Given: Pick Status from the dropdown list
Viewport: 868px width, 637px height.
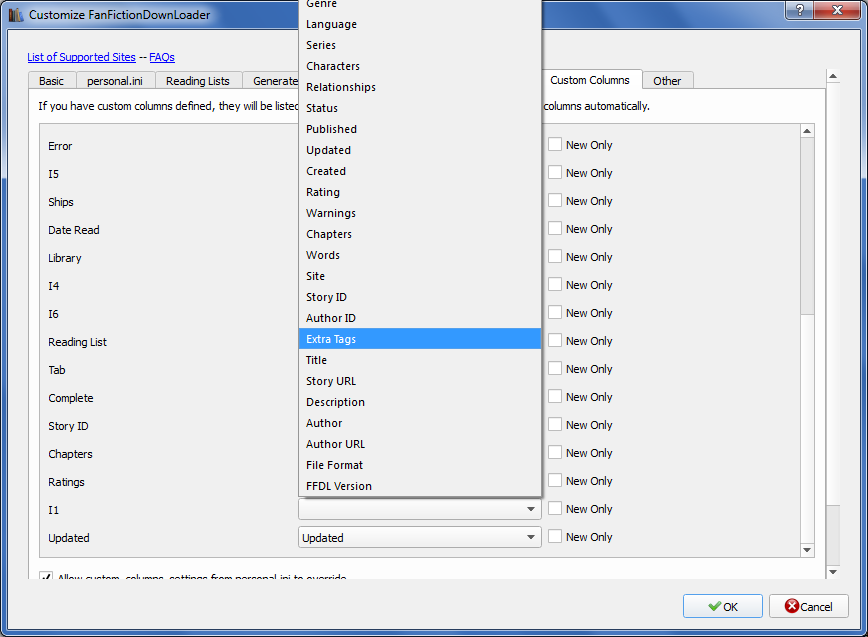Looking at the screenshot, I should pos(420,108).
